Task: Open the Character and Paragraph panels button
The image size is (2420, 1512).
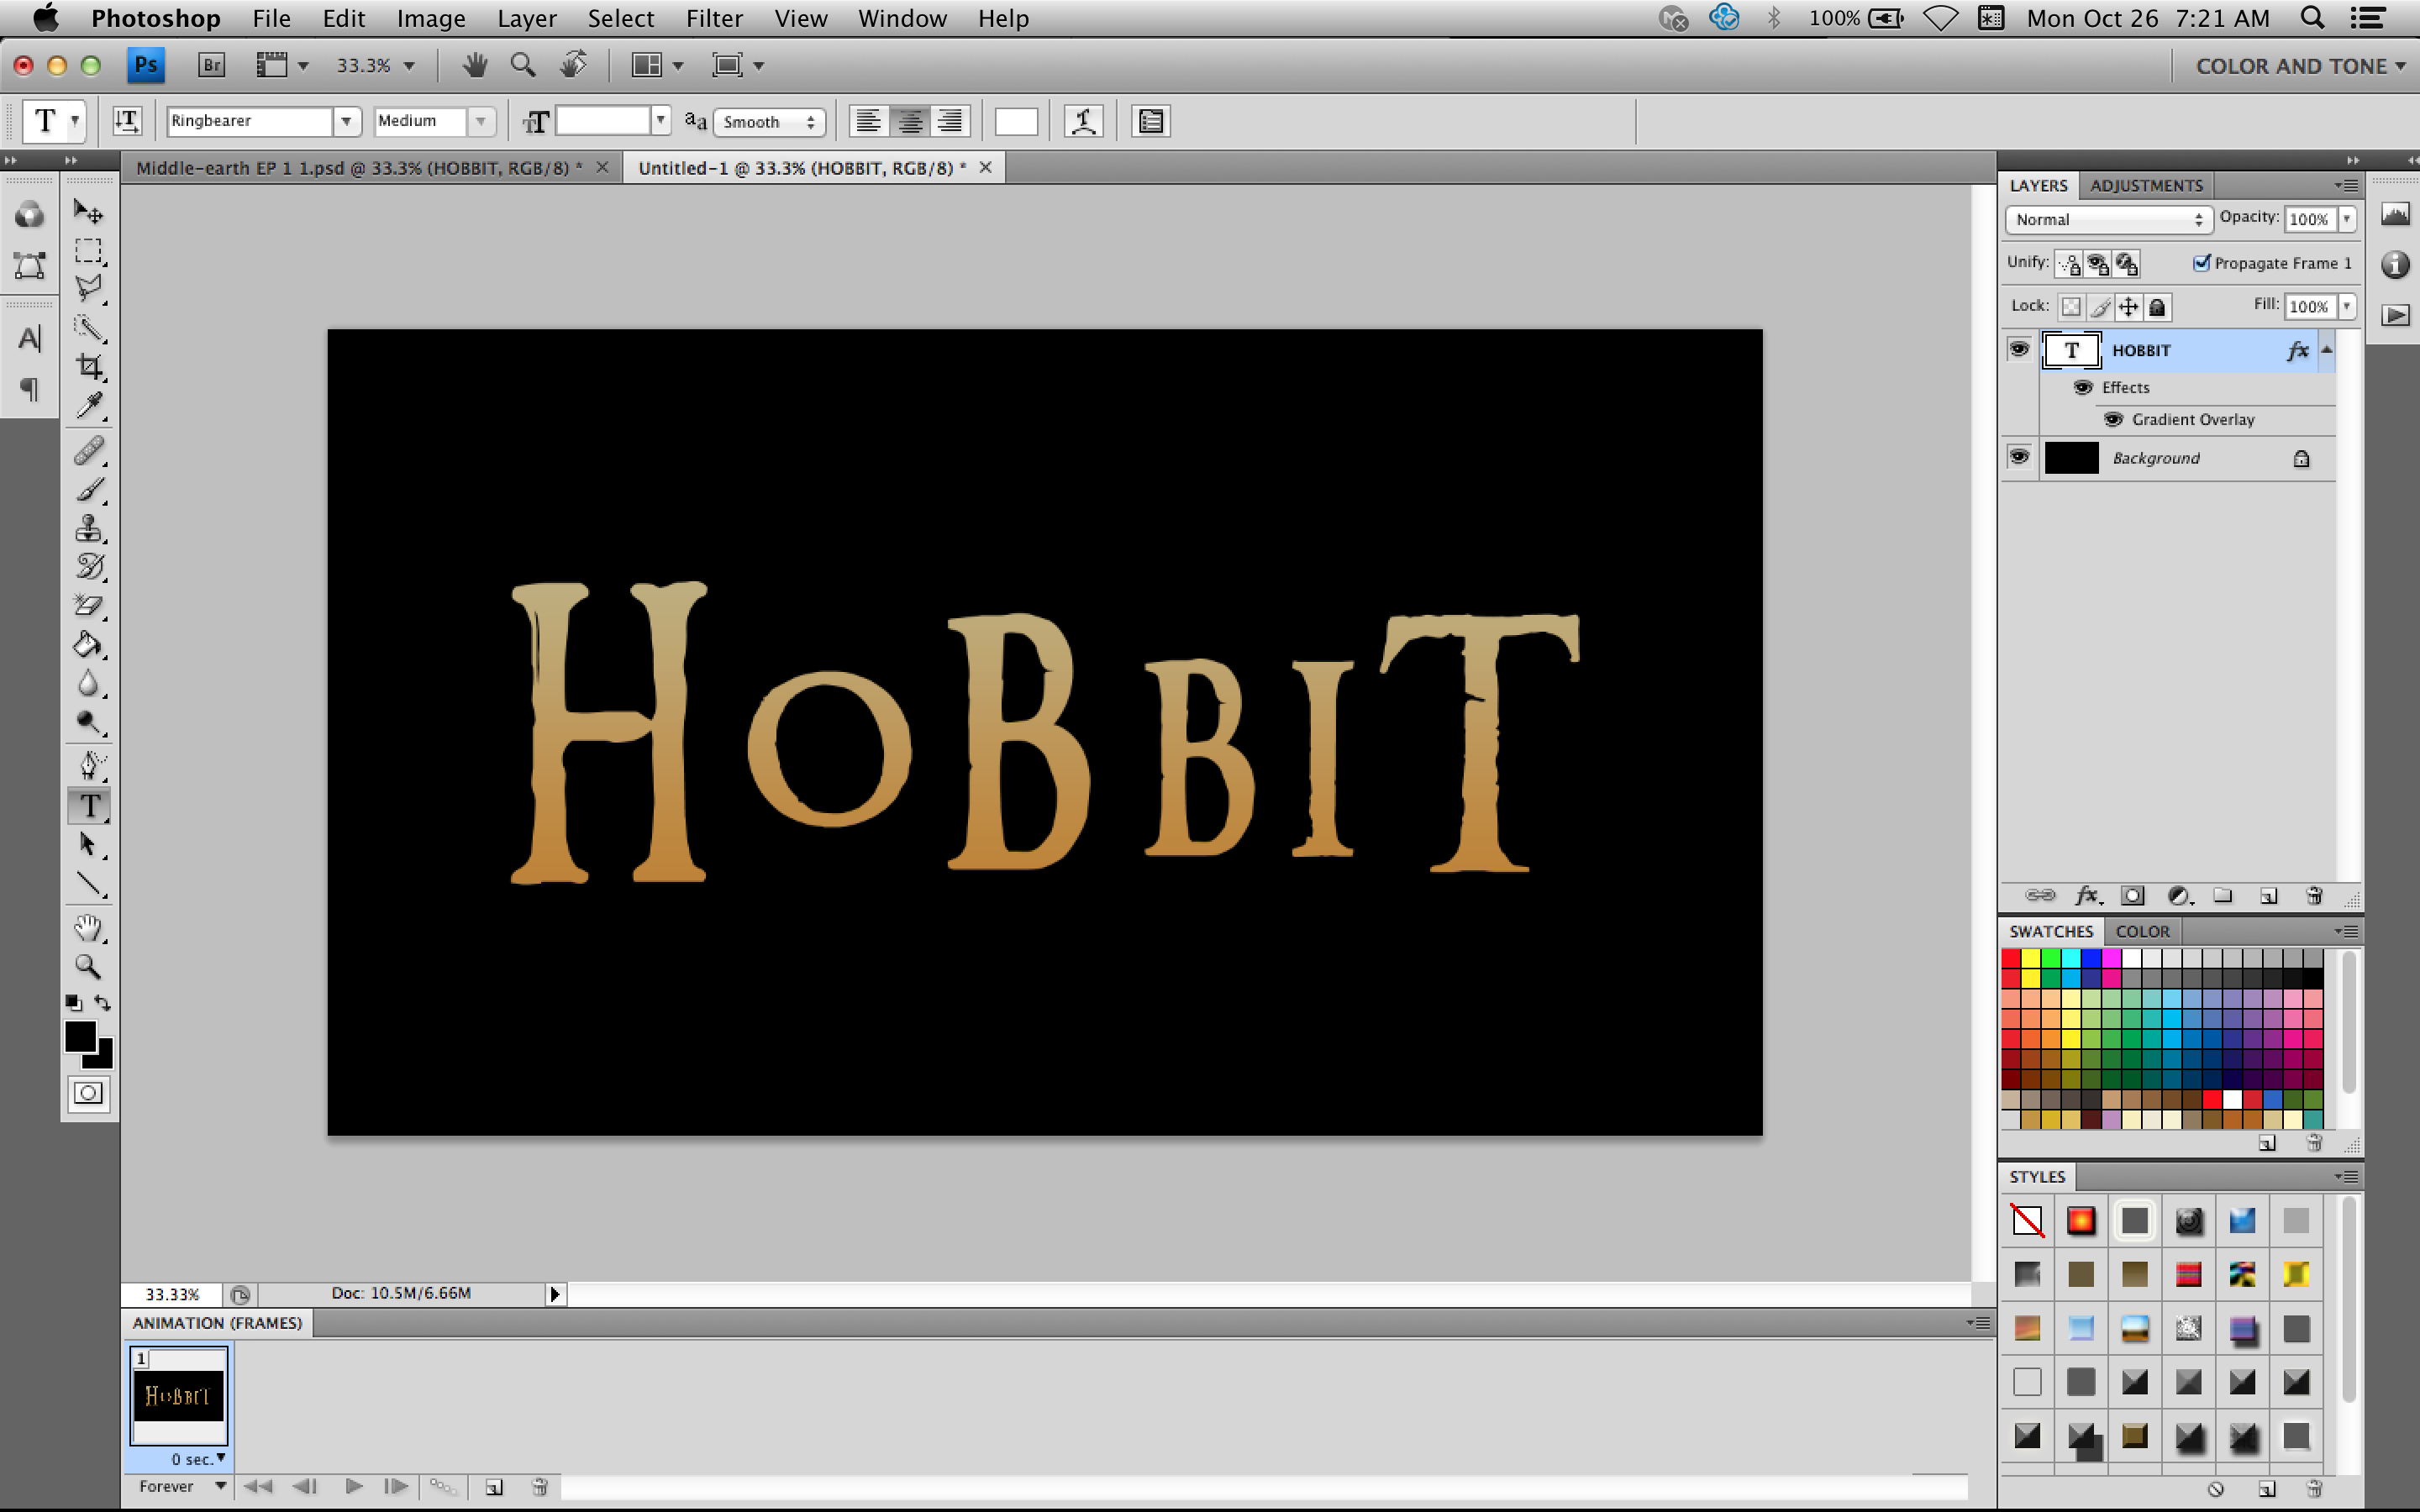Action: 1151,121
